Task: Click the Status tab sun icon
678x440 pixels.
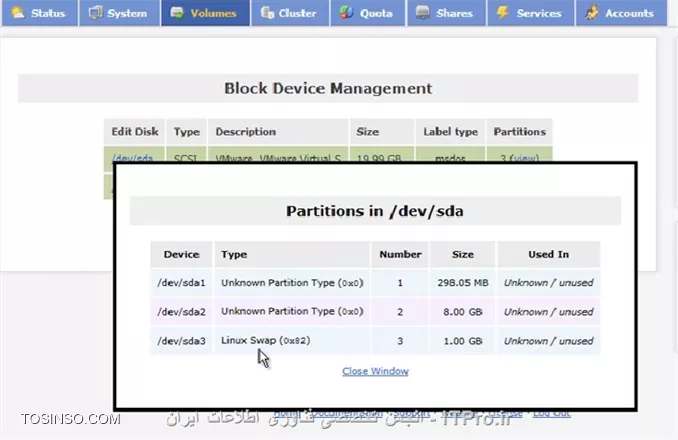Action: pos(18,13)
